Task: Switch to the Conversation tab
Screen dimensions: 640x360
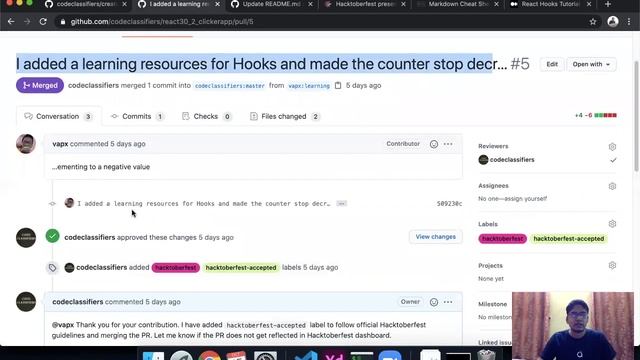Action: [x=58, y=116]
